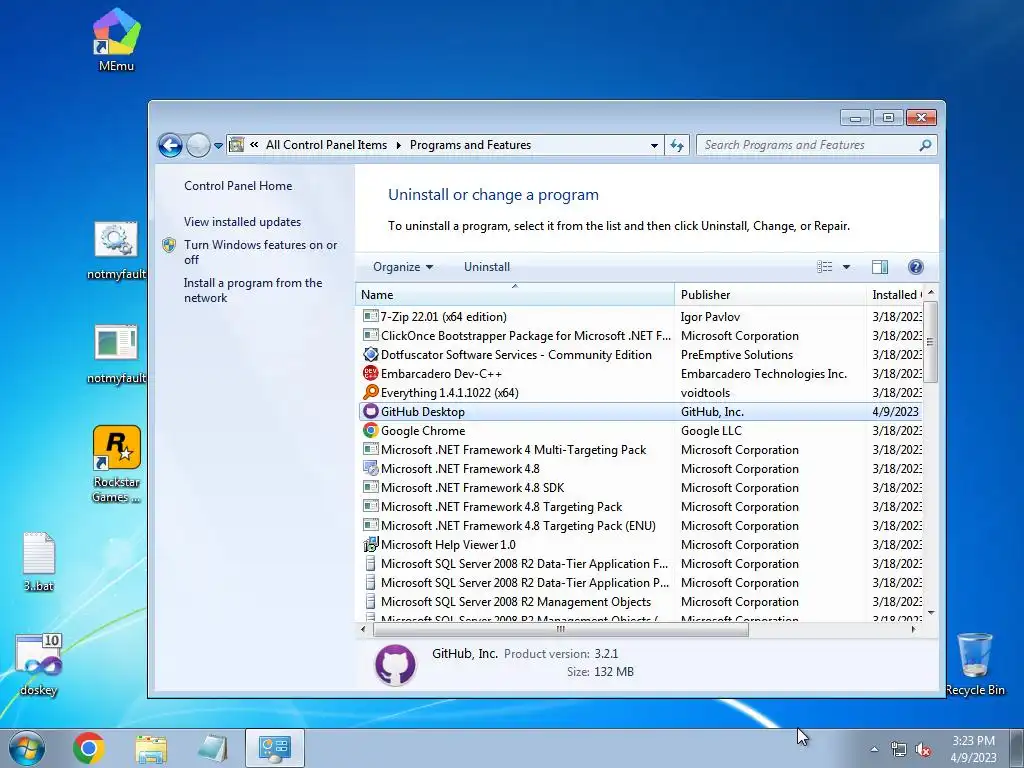Image resolution: width=1024 pixels, height=768 pixels.
Task: Click the Forward navigation button
Action: click(198, 145)
